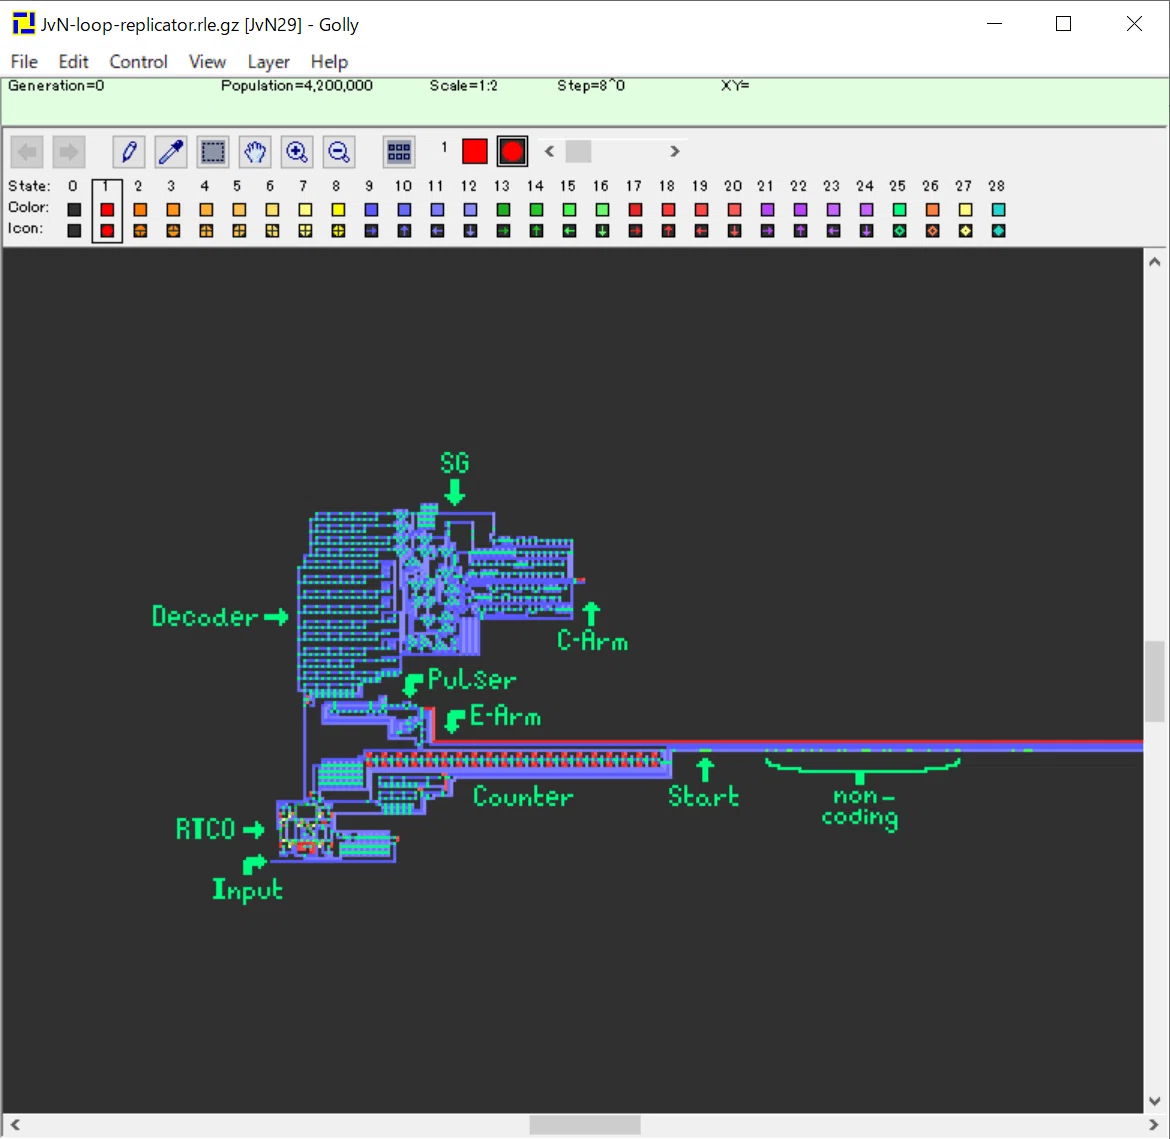Image resolution: width=1170 pixels, height=1139 pixels.
Task: Select the Zoom Out magnifier tool
Action: click(339, 152)
